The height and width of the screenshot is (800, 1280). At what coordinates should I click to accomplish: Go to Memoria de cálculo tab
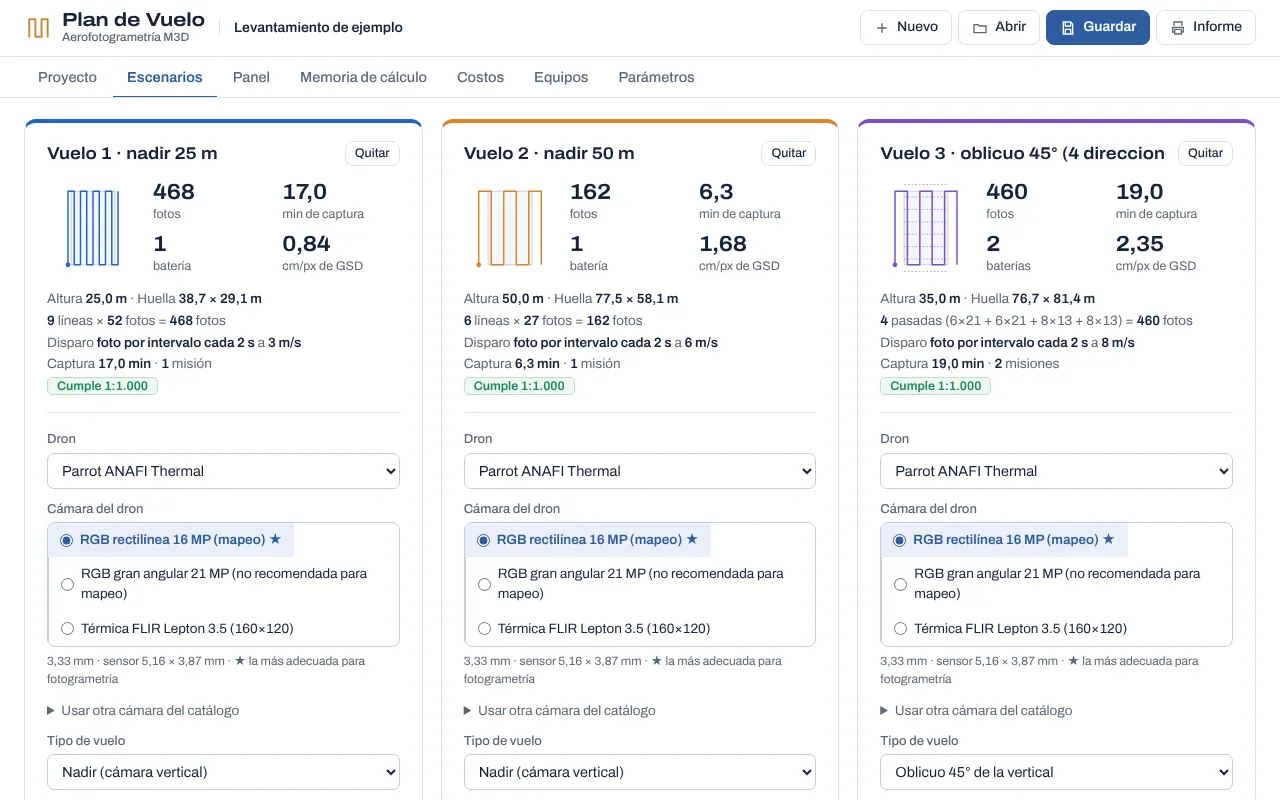[x=363, y=77]
